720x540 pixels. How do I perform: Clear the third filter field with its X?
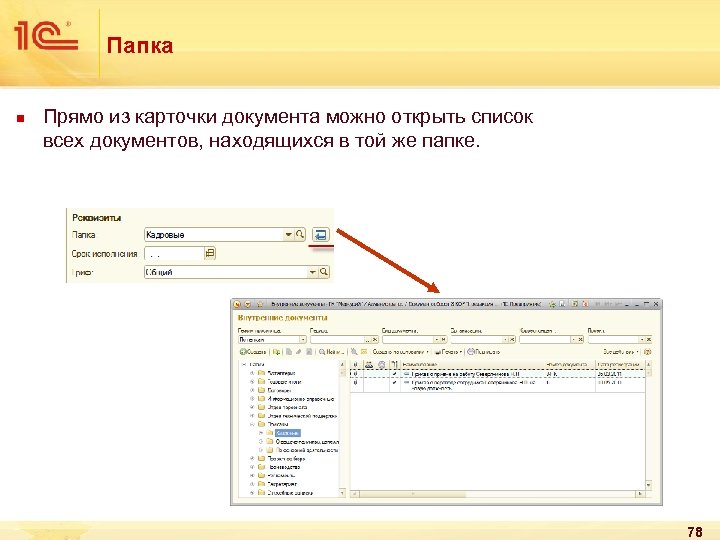pos(444,340)
